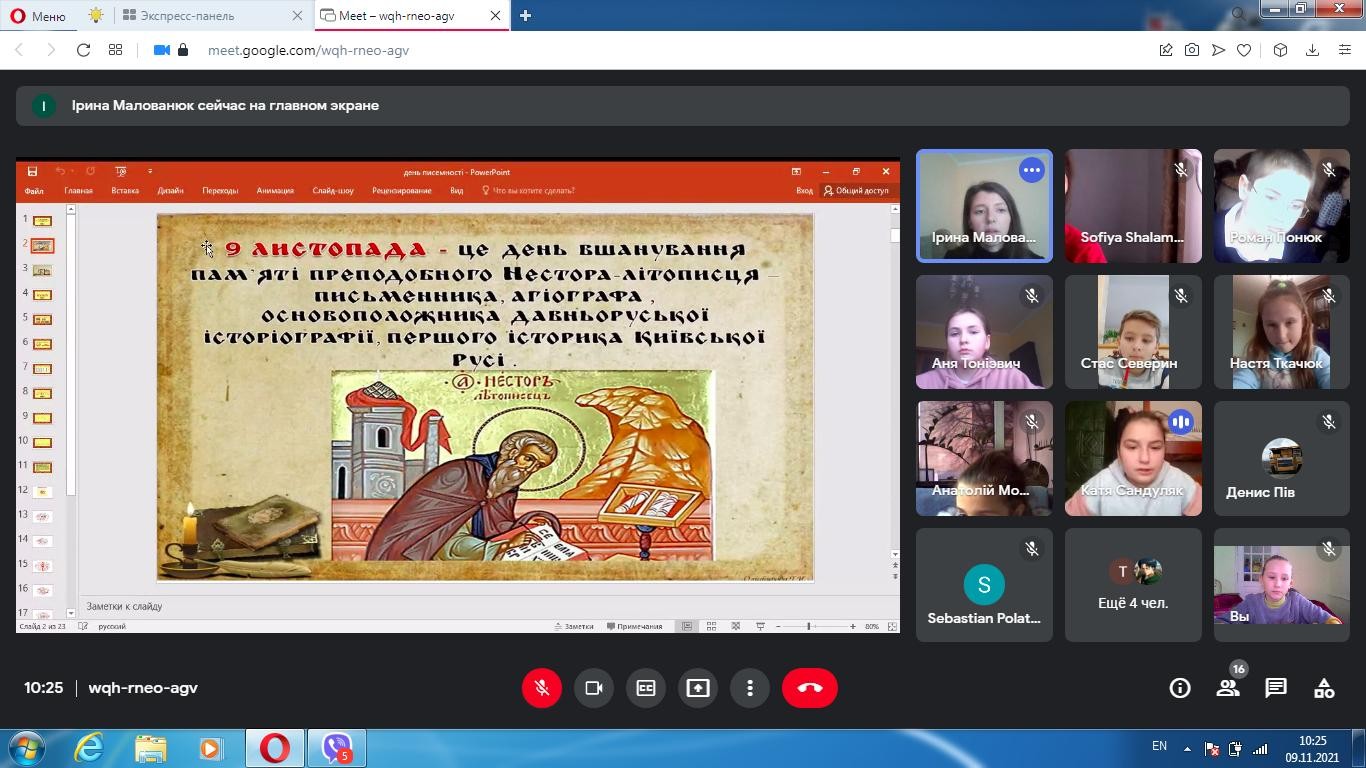
Task: Open Вставка tab in shared PowerPoint
Action: click(x=125, y=191)
